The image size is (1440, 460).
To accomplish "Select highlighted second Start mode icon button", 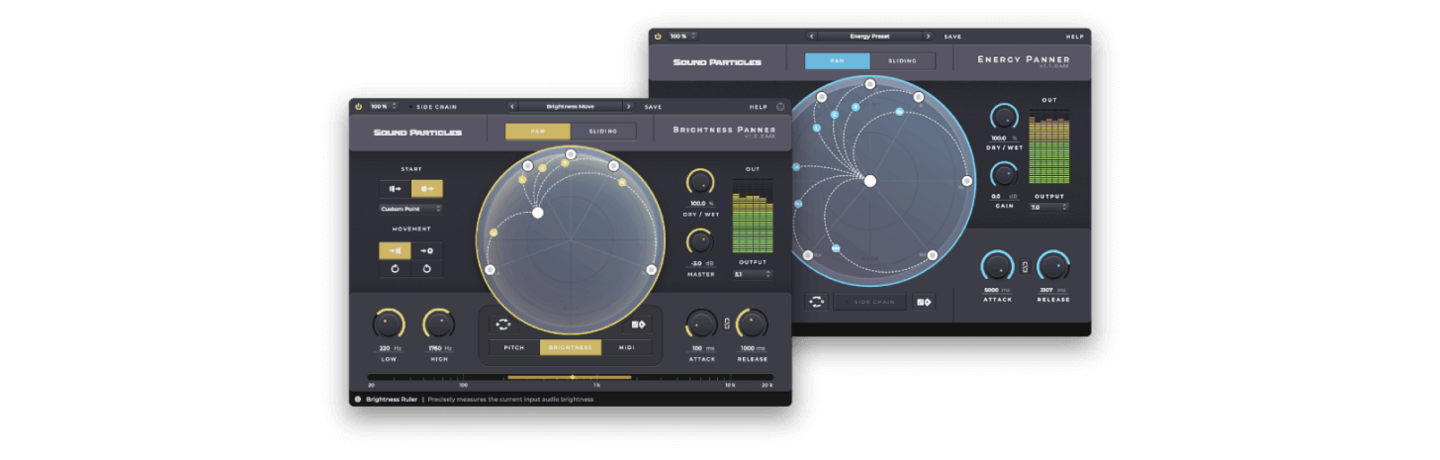I will point(427,188).
